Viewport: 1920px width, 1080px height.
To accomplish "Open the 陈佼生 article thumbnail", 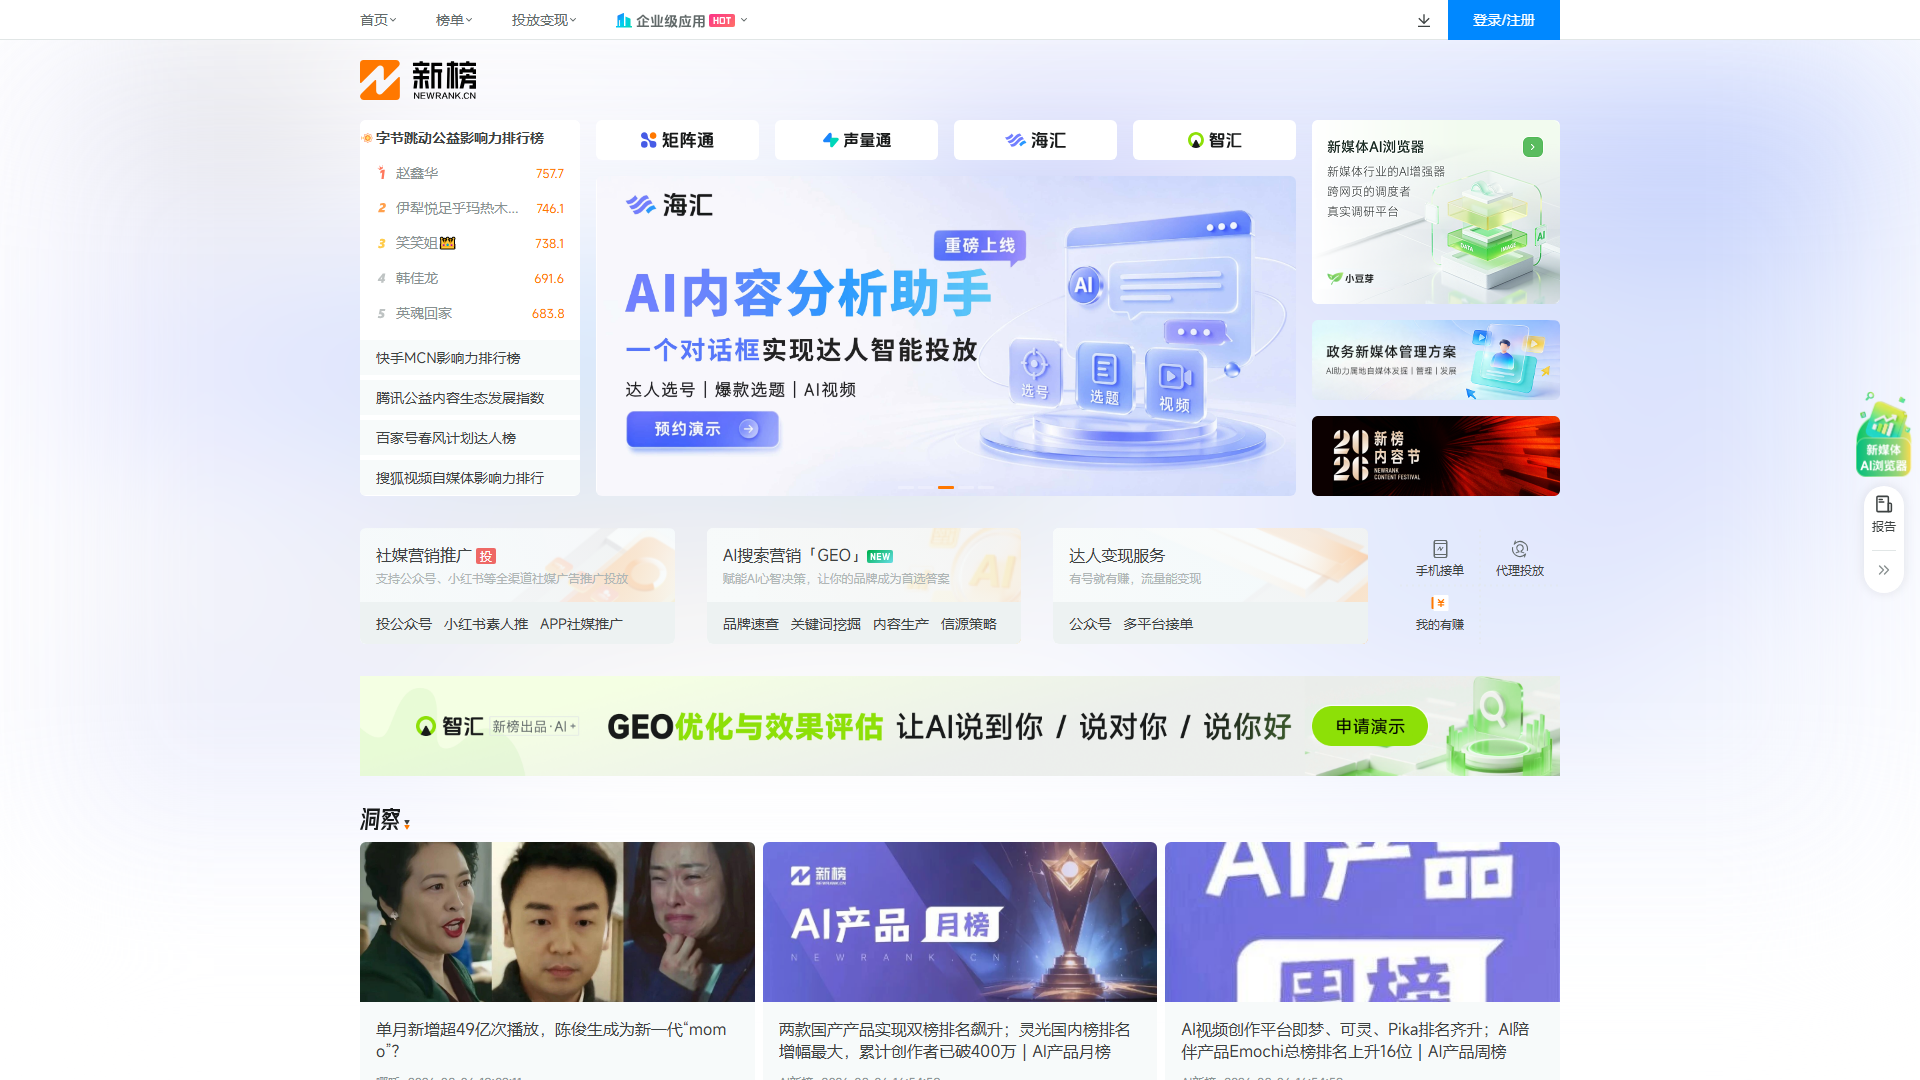I will [x=557, y=922].
